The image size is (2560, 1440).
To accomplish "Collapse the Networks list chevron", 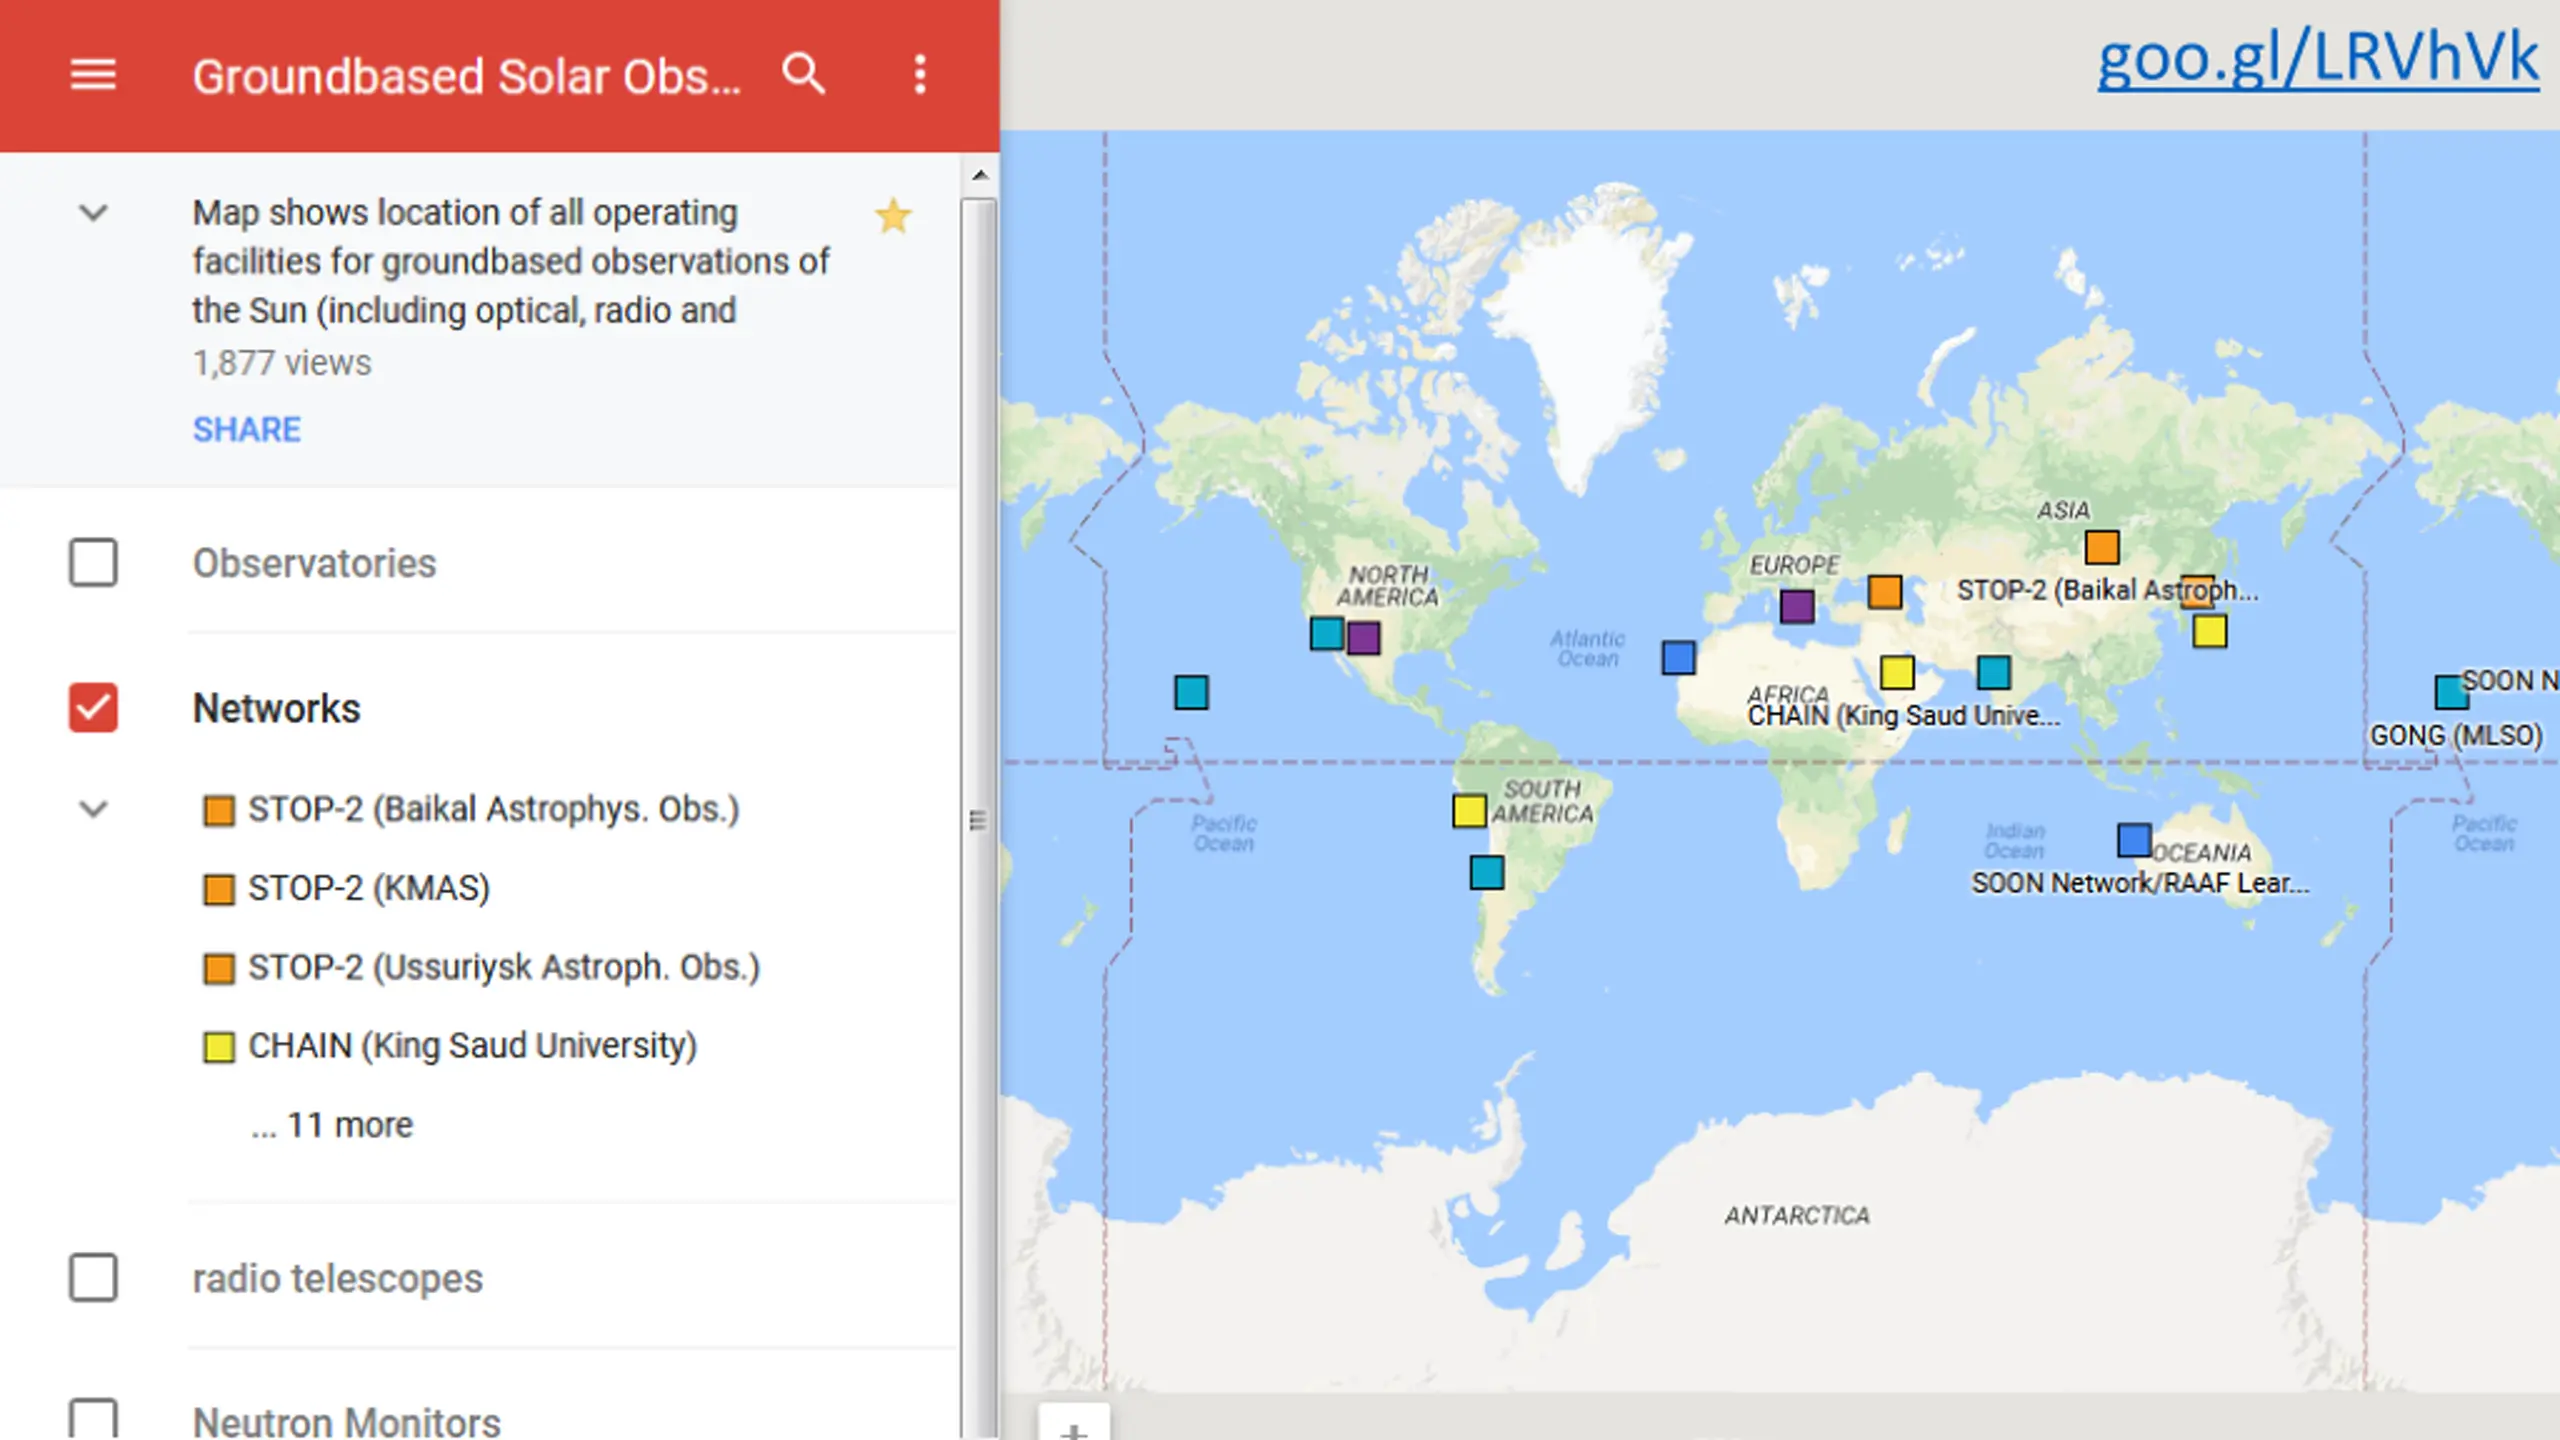I will pos(93,809).
